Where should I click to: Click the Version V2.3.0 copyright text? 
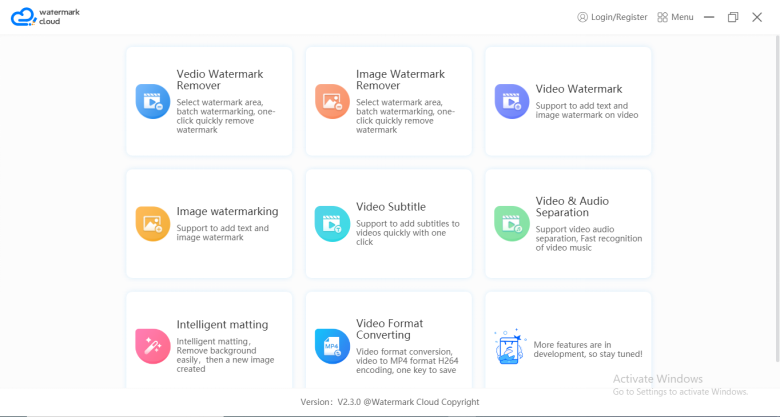point(390,402)
